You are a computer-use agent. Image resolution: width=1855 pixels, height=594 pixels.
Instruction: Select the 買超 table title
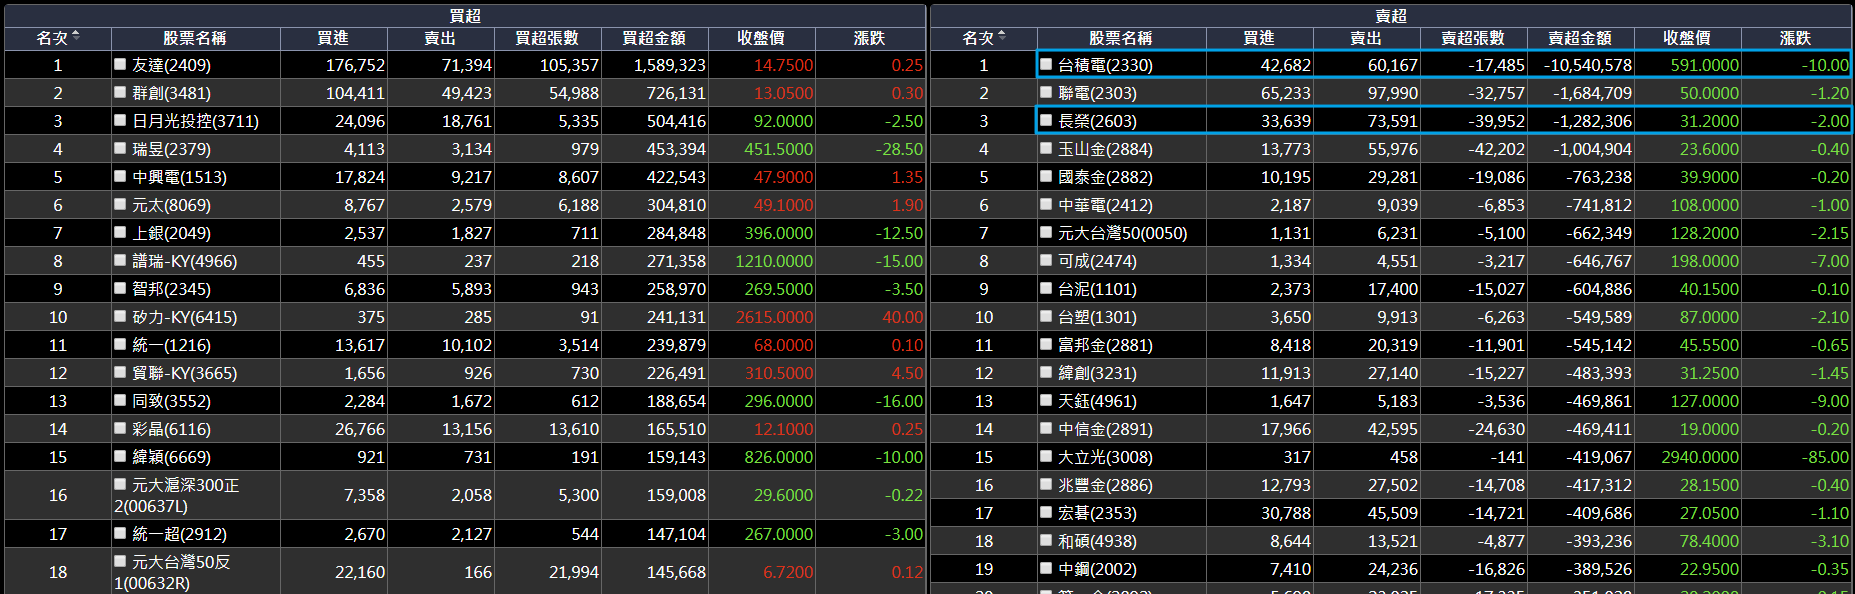[465, 16]
